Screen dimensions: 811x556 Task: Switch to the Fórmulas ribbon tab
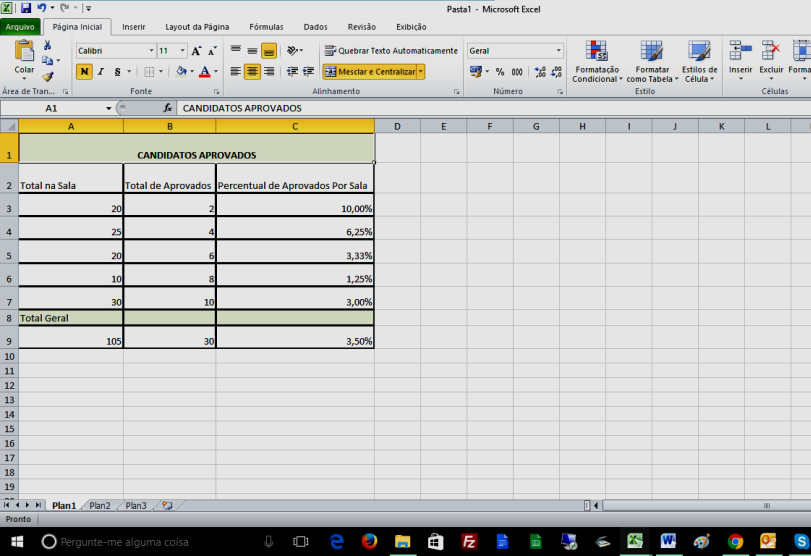(x=265, y=27)
